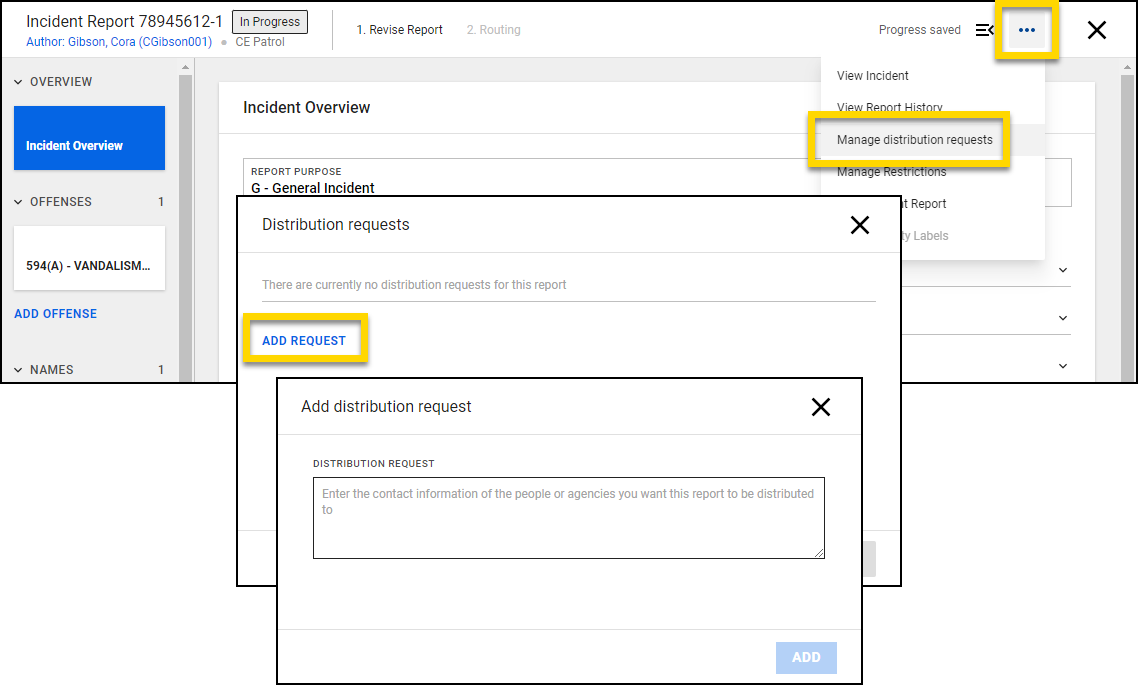Click the list collapse icon beside Progress saved

(985, 29)
